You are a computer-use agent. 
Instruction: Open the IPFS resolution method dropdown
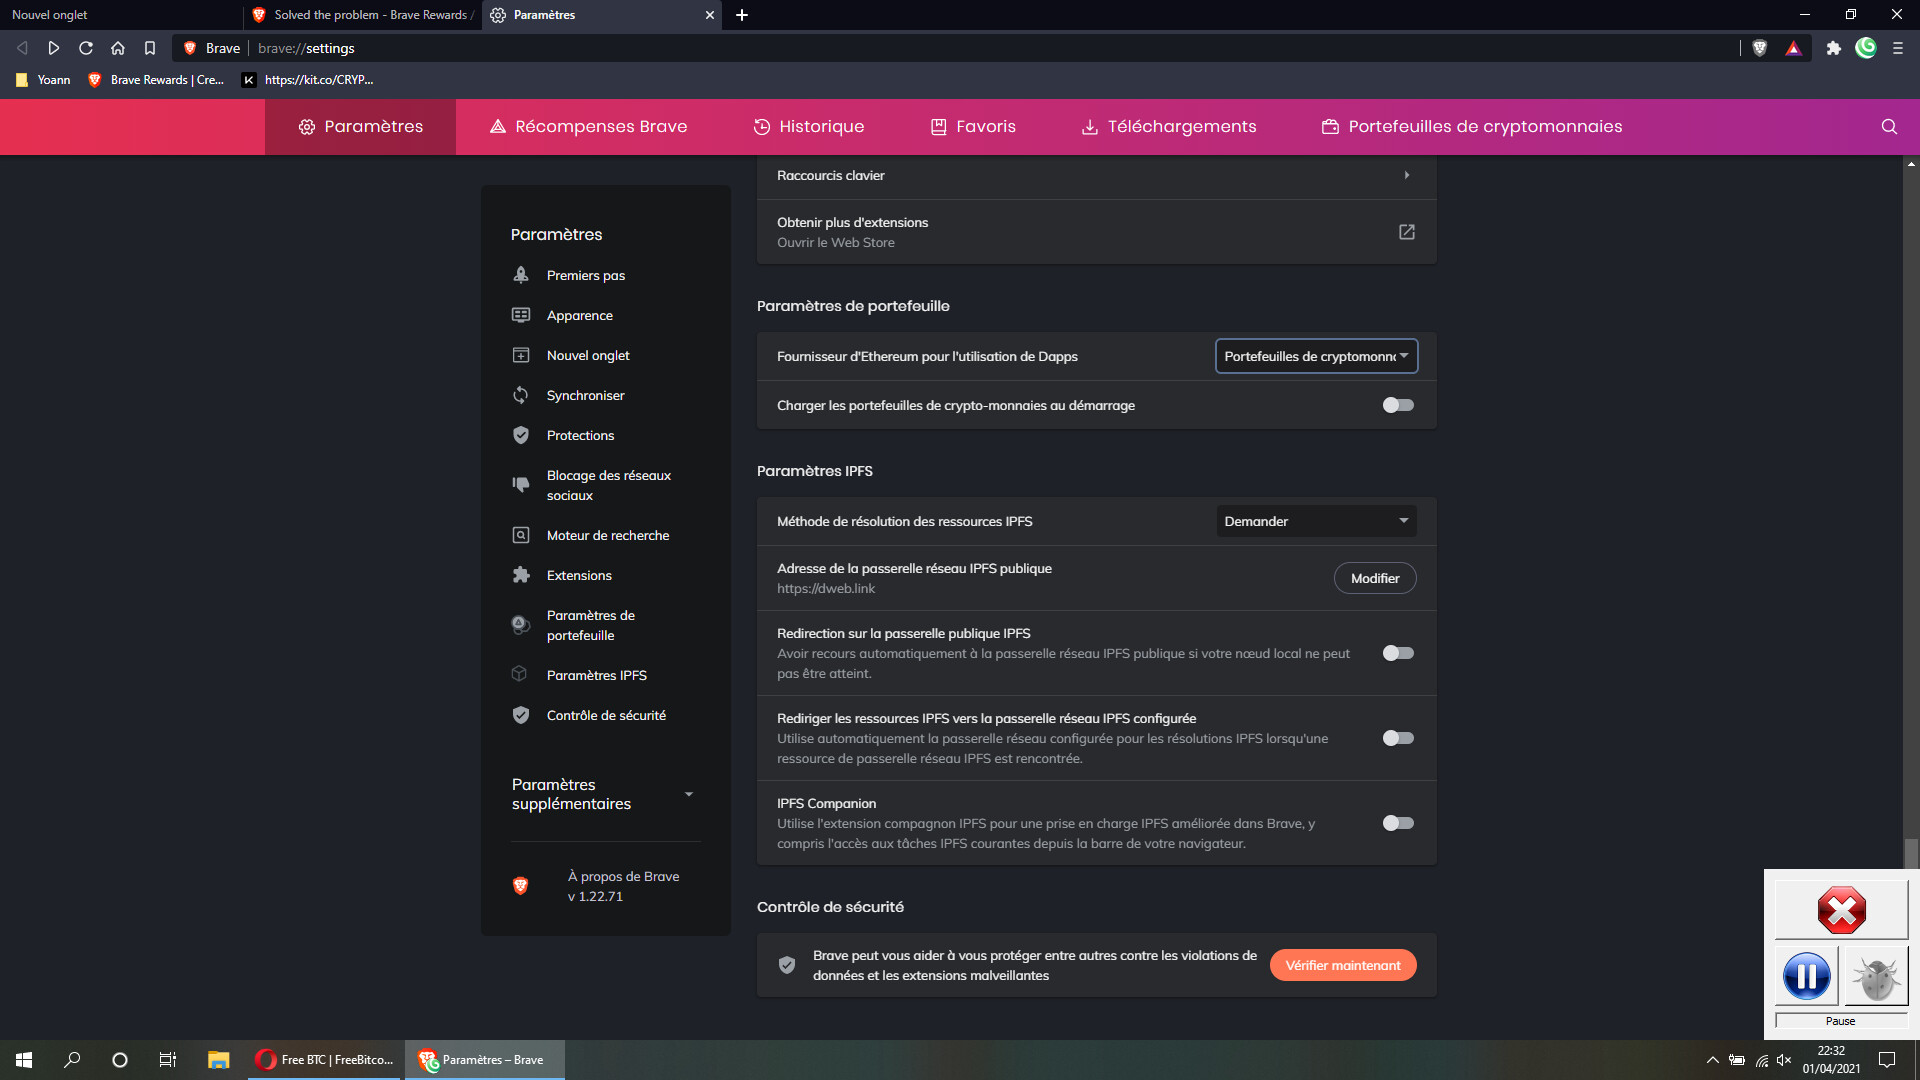(1316, 521)
